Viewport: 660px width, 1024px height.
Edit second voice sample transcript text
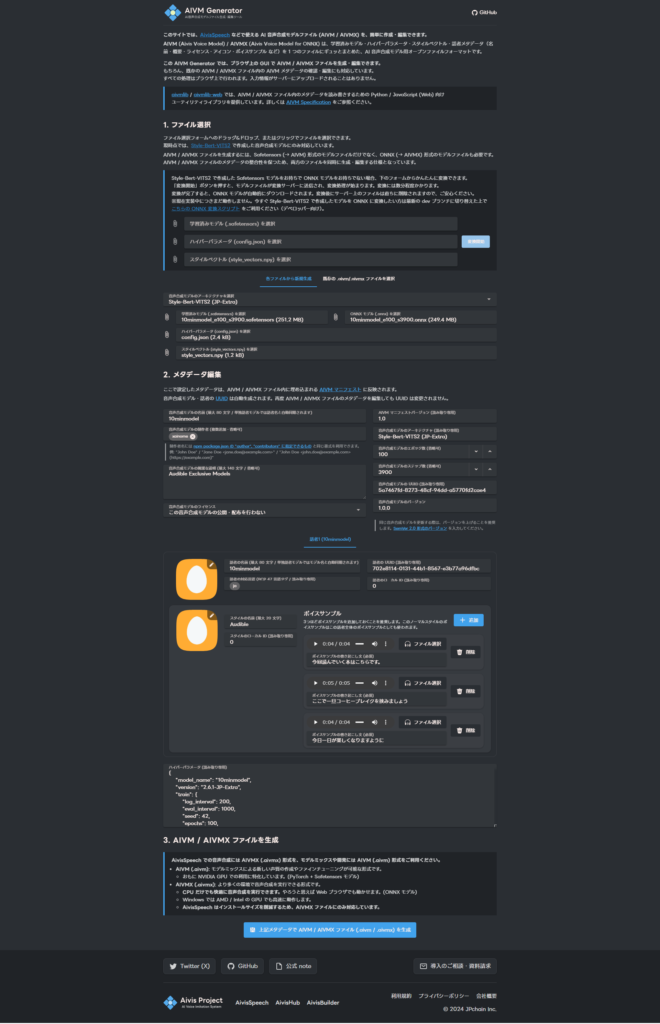[x=376, y=699]
